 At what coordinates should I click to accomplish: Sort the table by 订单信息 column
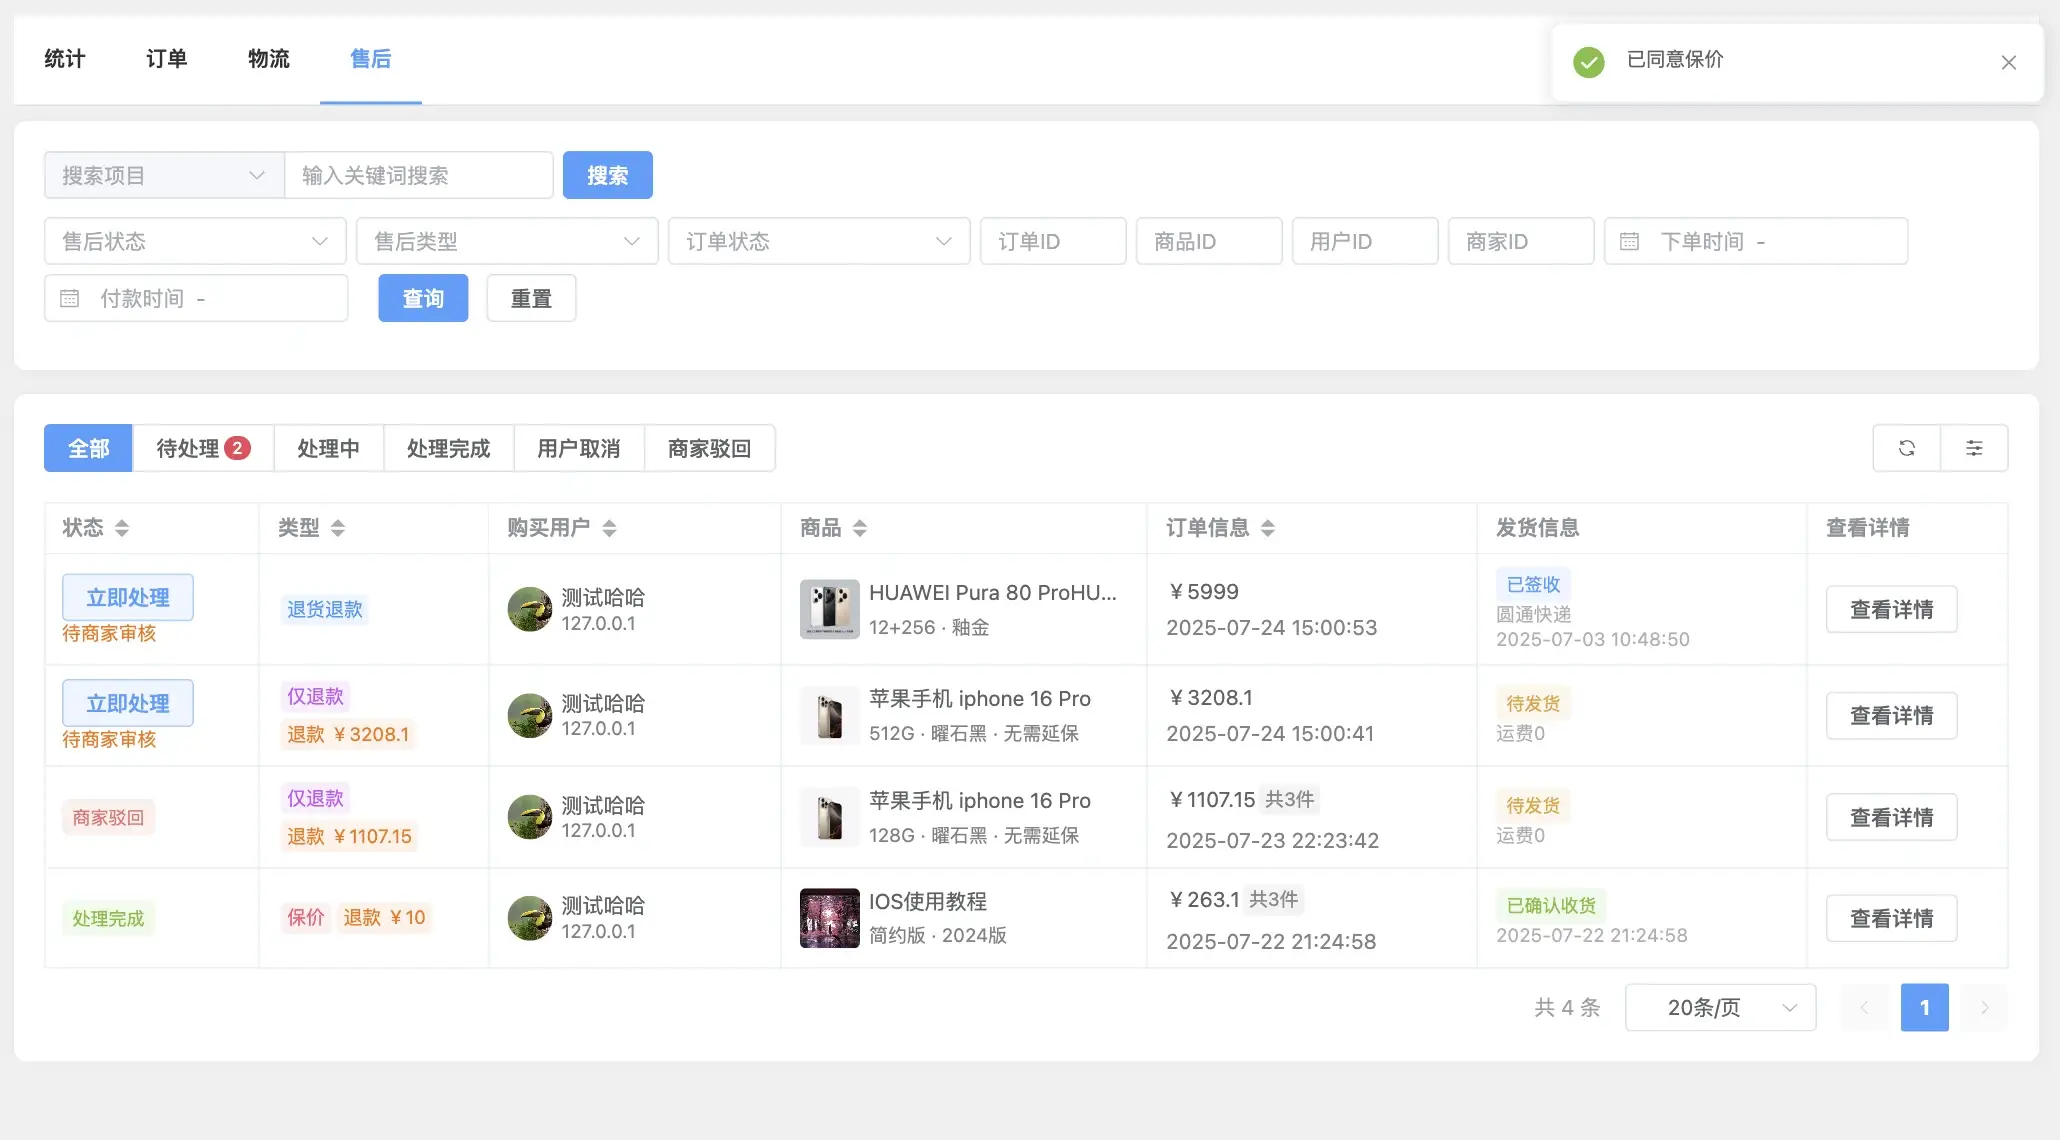tap(1268, 528)
